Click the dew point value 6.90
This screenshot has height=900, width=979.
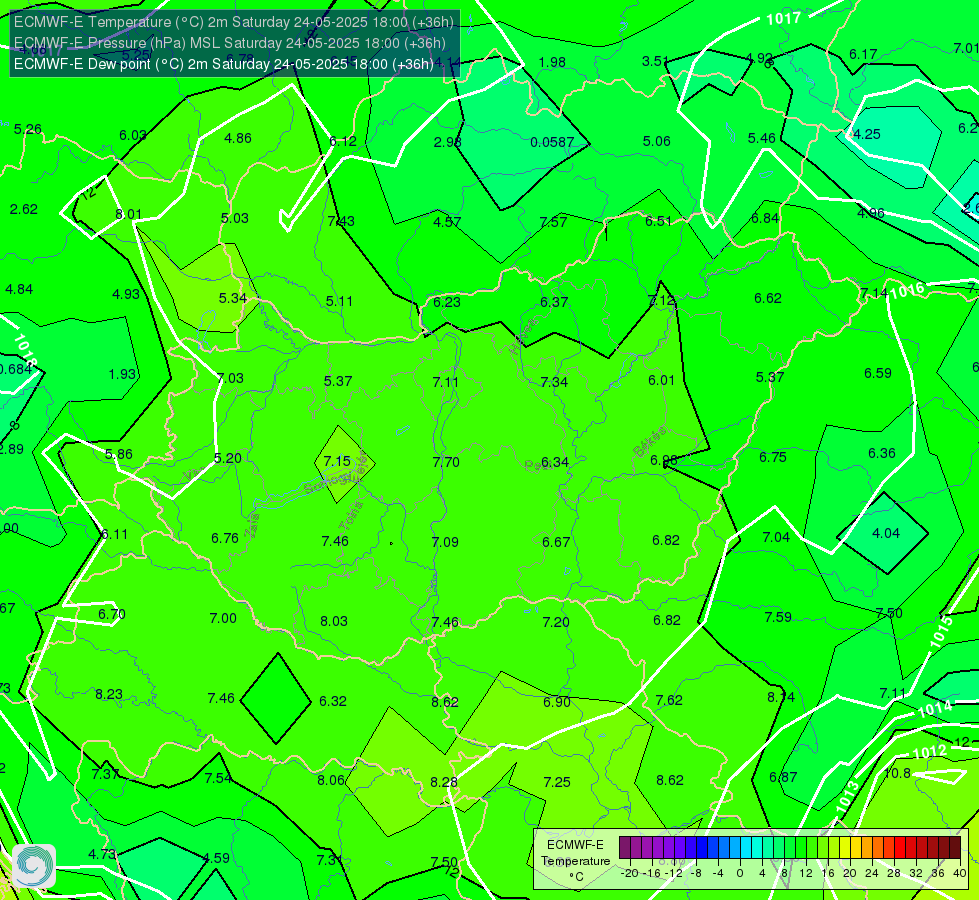(557, 702)
